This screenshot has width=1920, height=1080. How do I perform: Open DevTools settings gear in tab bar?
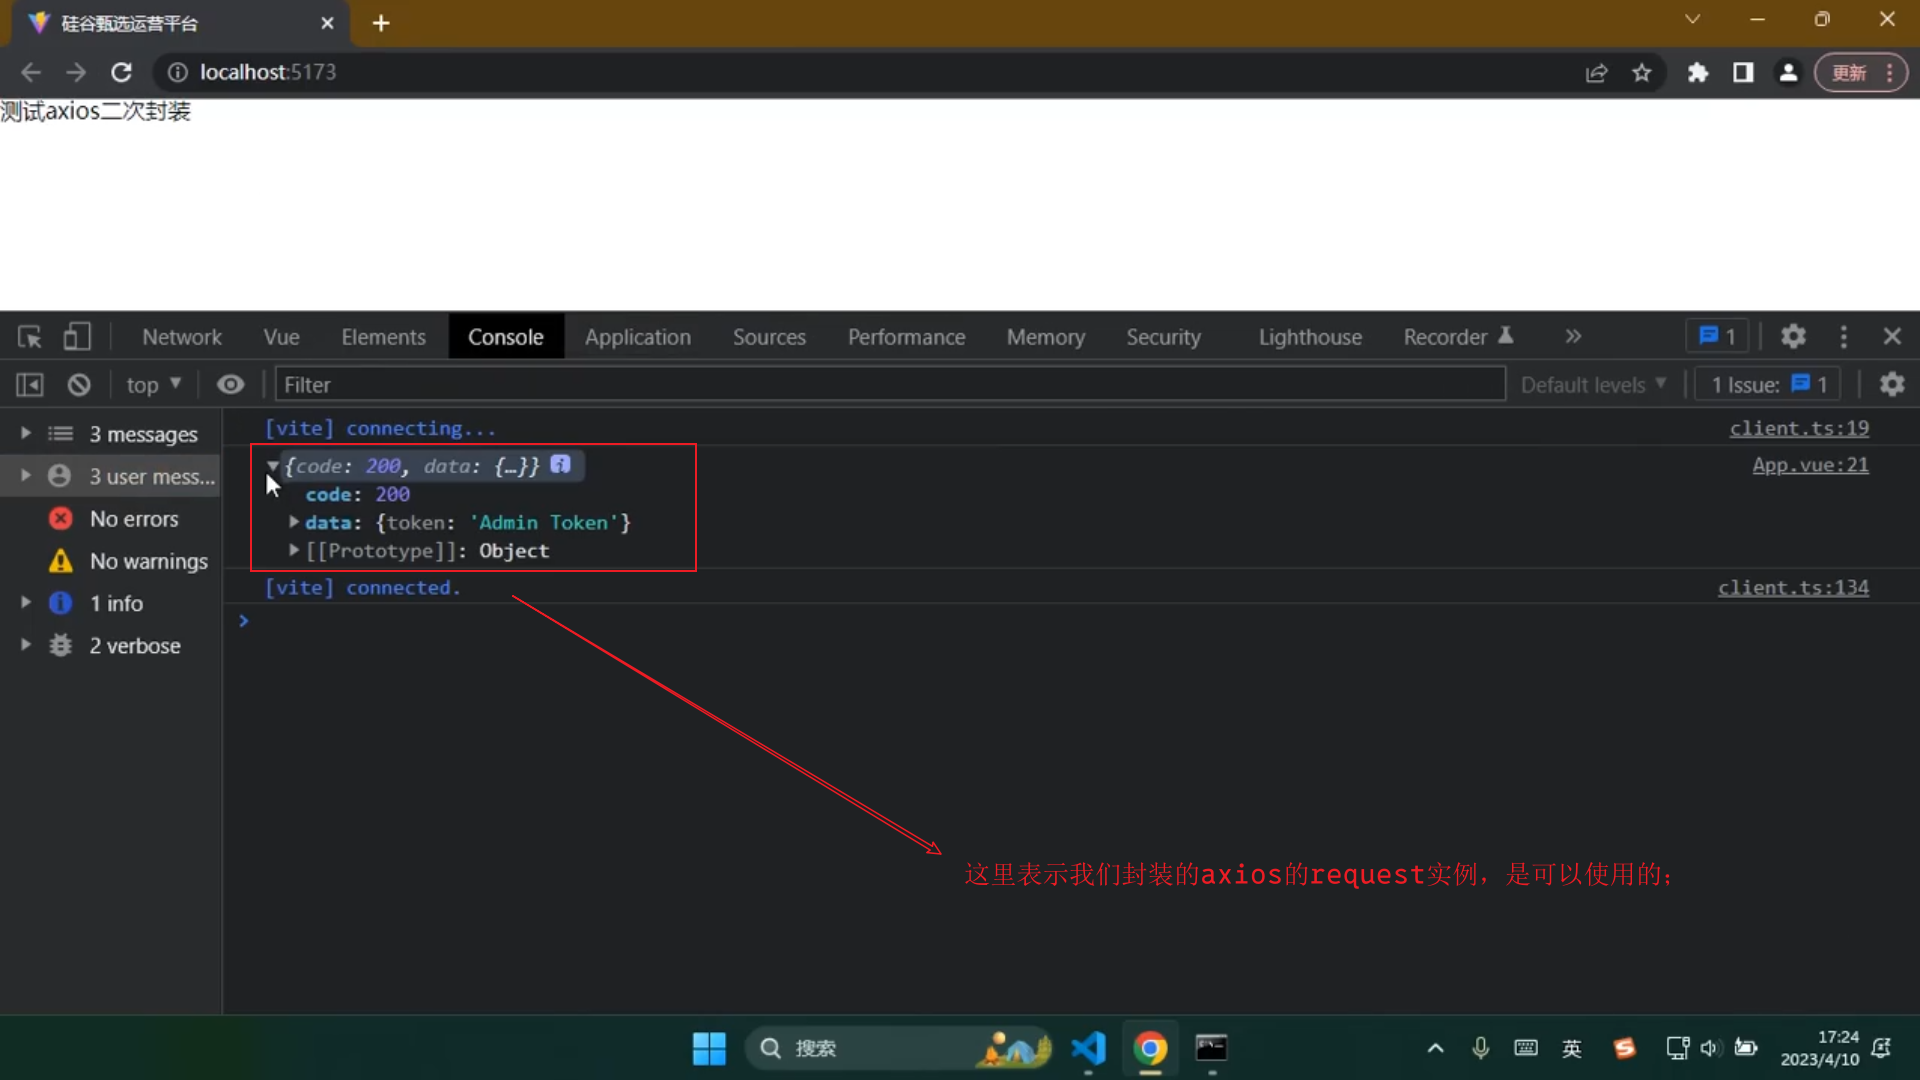click(1793, 337)
